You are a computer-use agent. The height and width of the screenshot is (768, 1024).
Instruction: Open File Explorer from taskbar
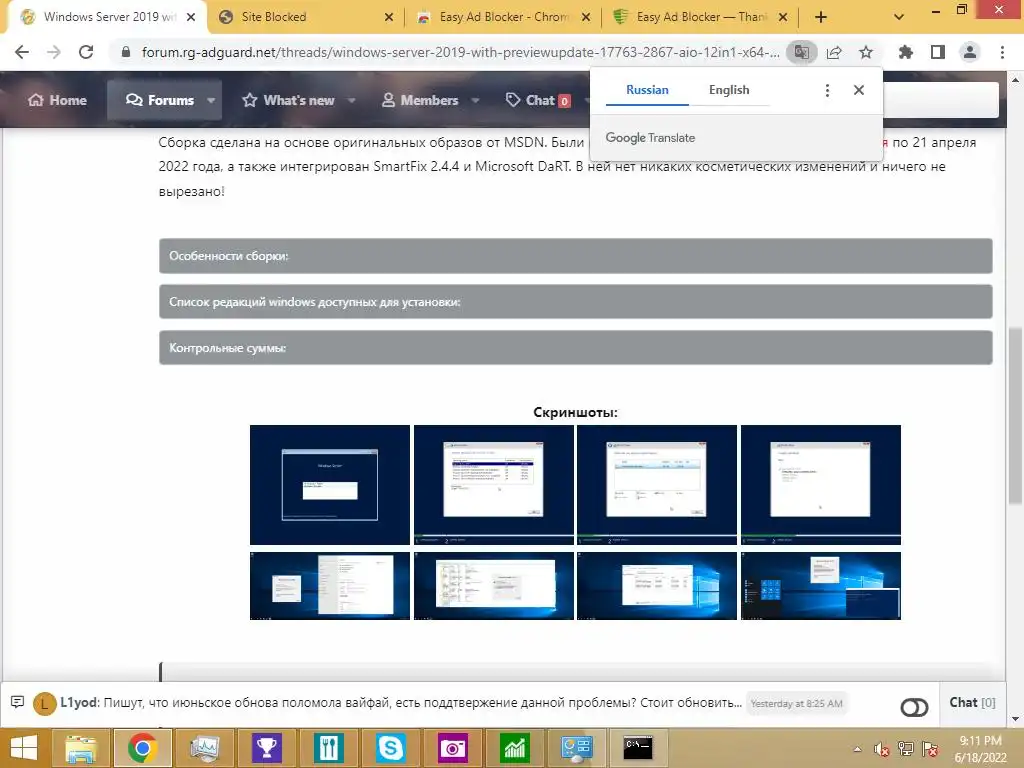(x=81, y=748)
